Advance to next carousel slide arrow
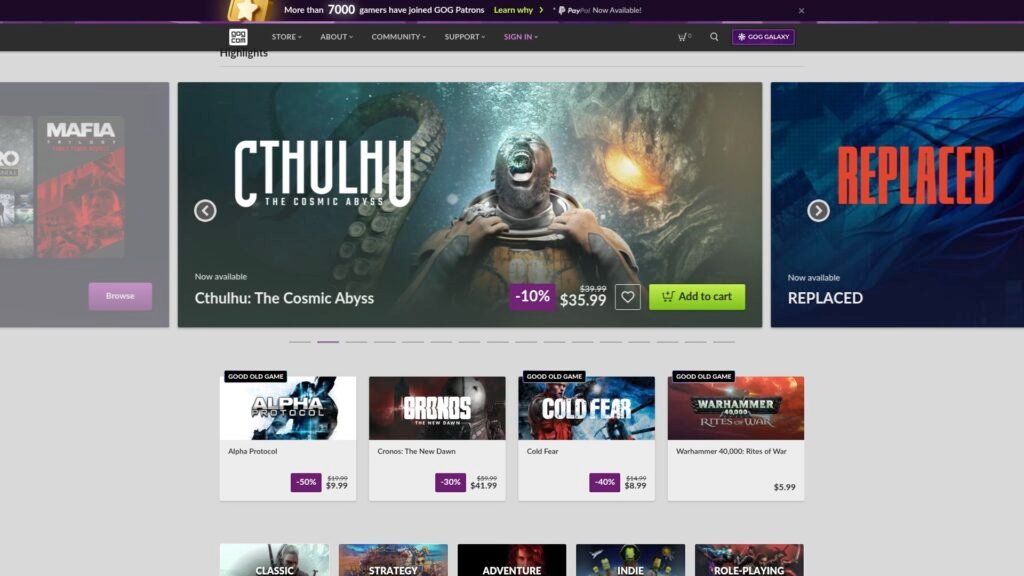This screenshot has height=576, width=1024. [818, 211]
